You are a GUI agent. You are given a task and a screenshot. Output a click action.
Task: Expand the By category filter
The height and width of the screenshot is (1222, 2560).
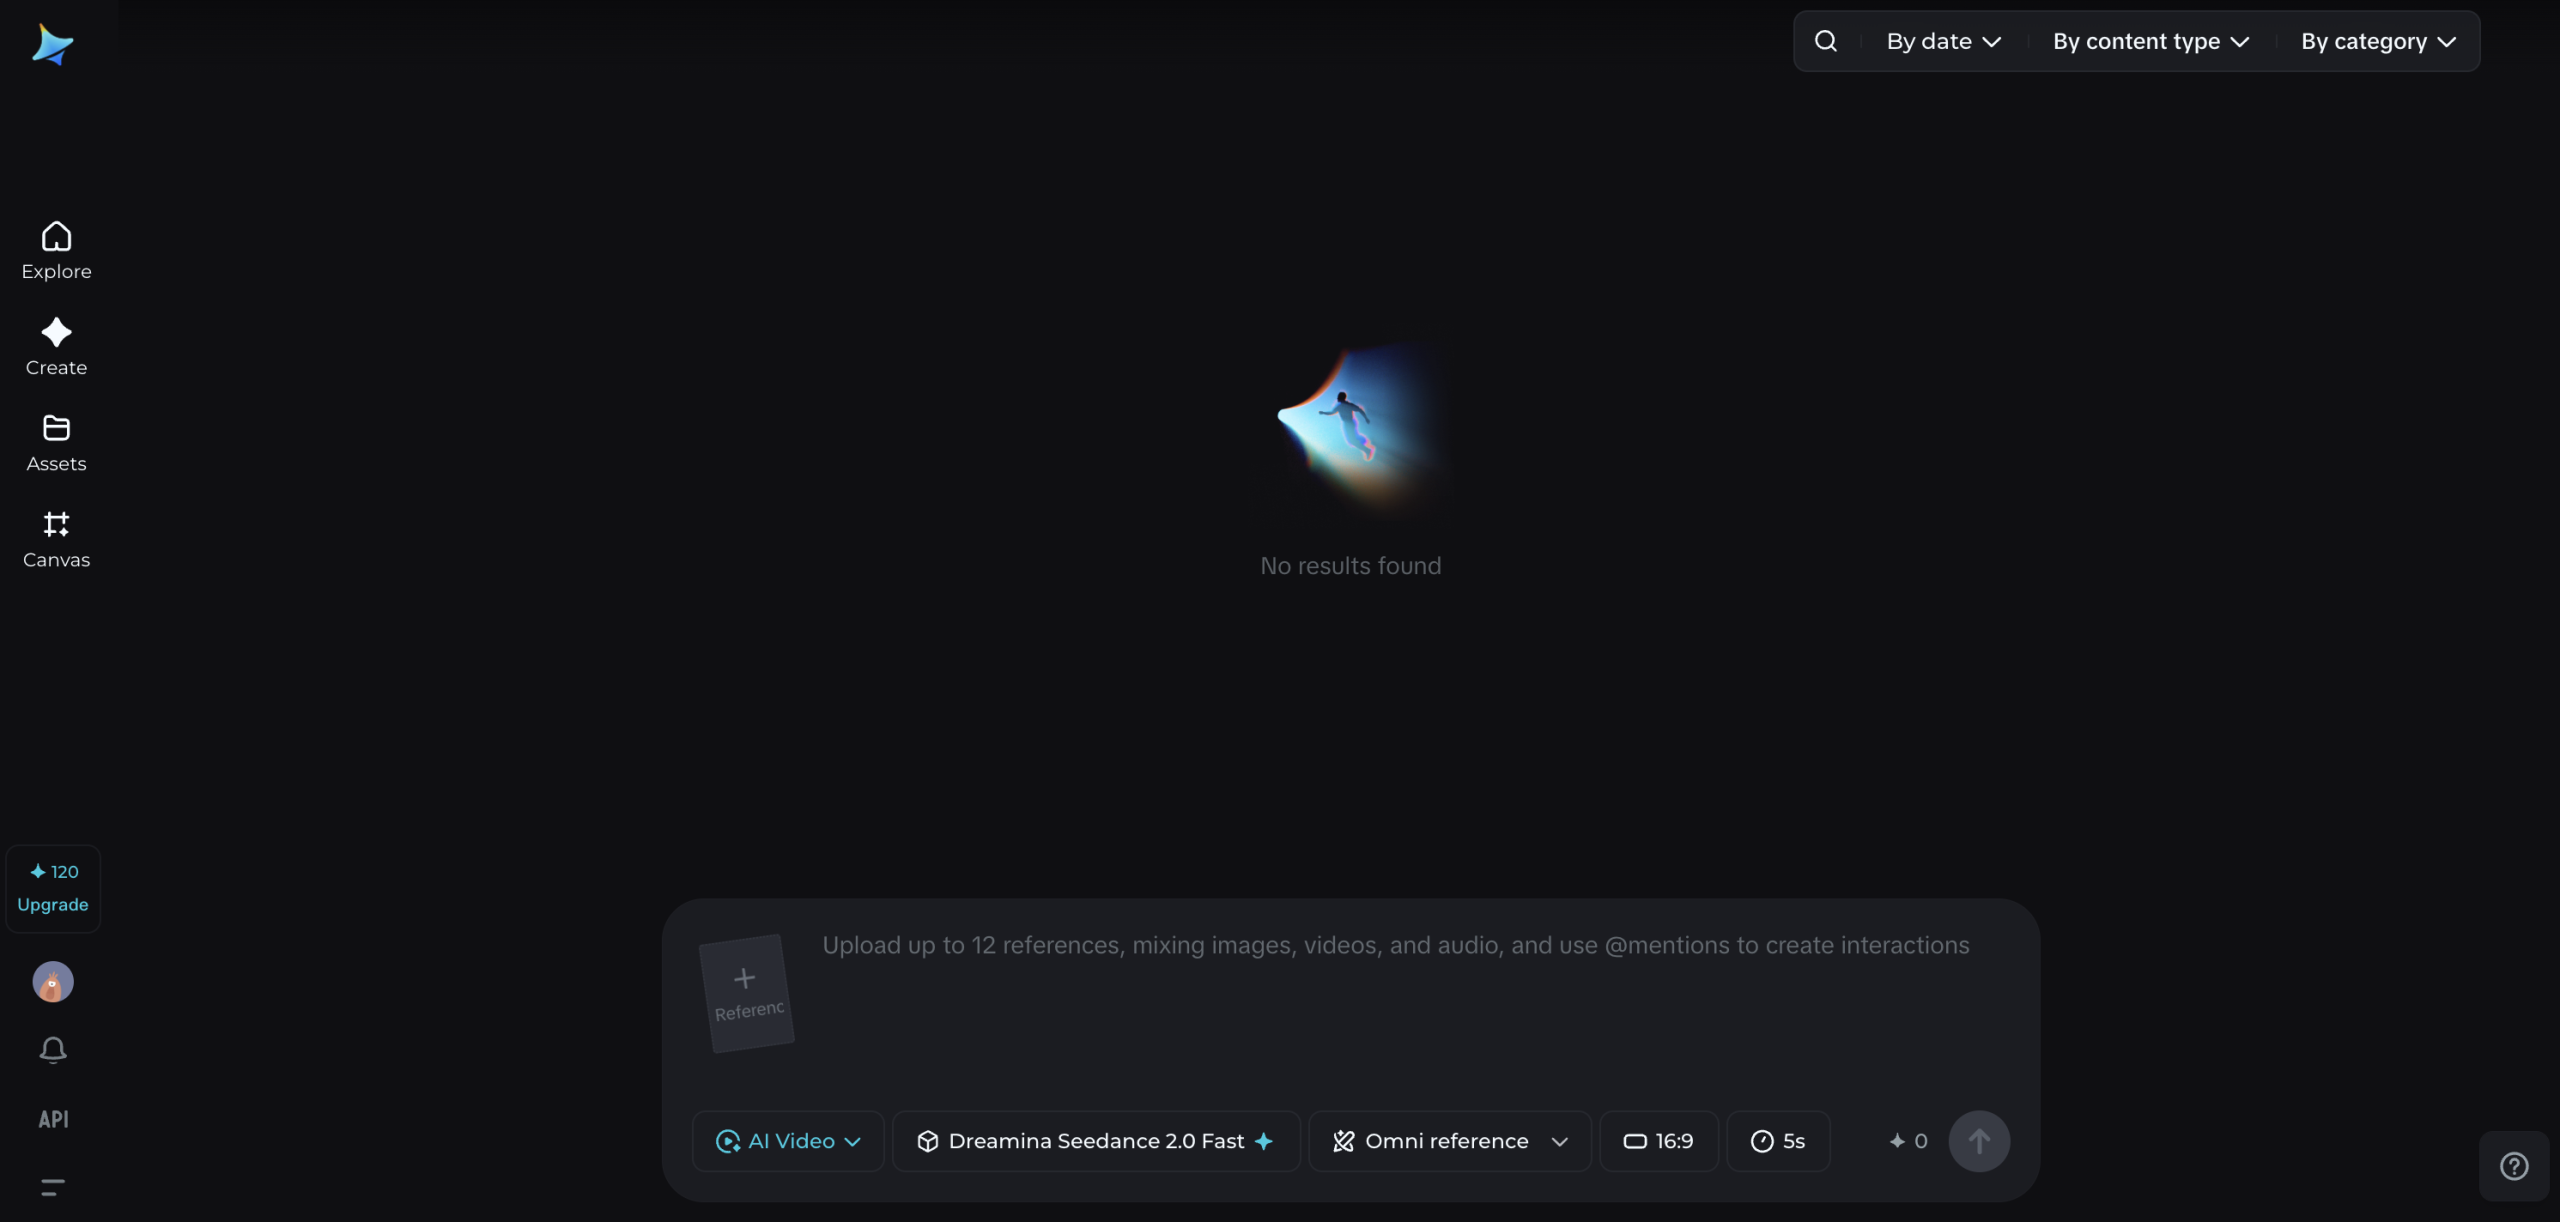pyautogui.click(x=2378, y=41)
